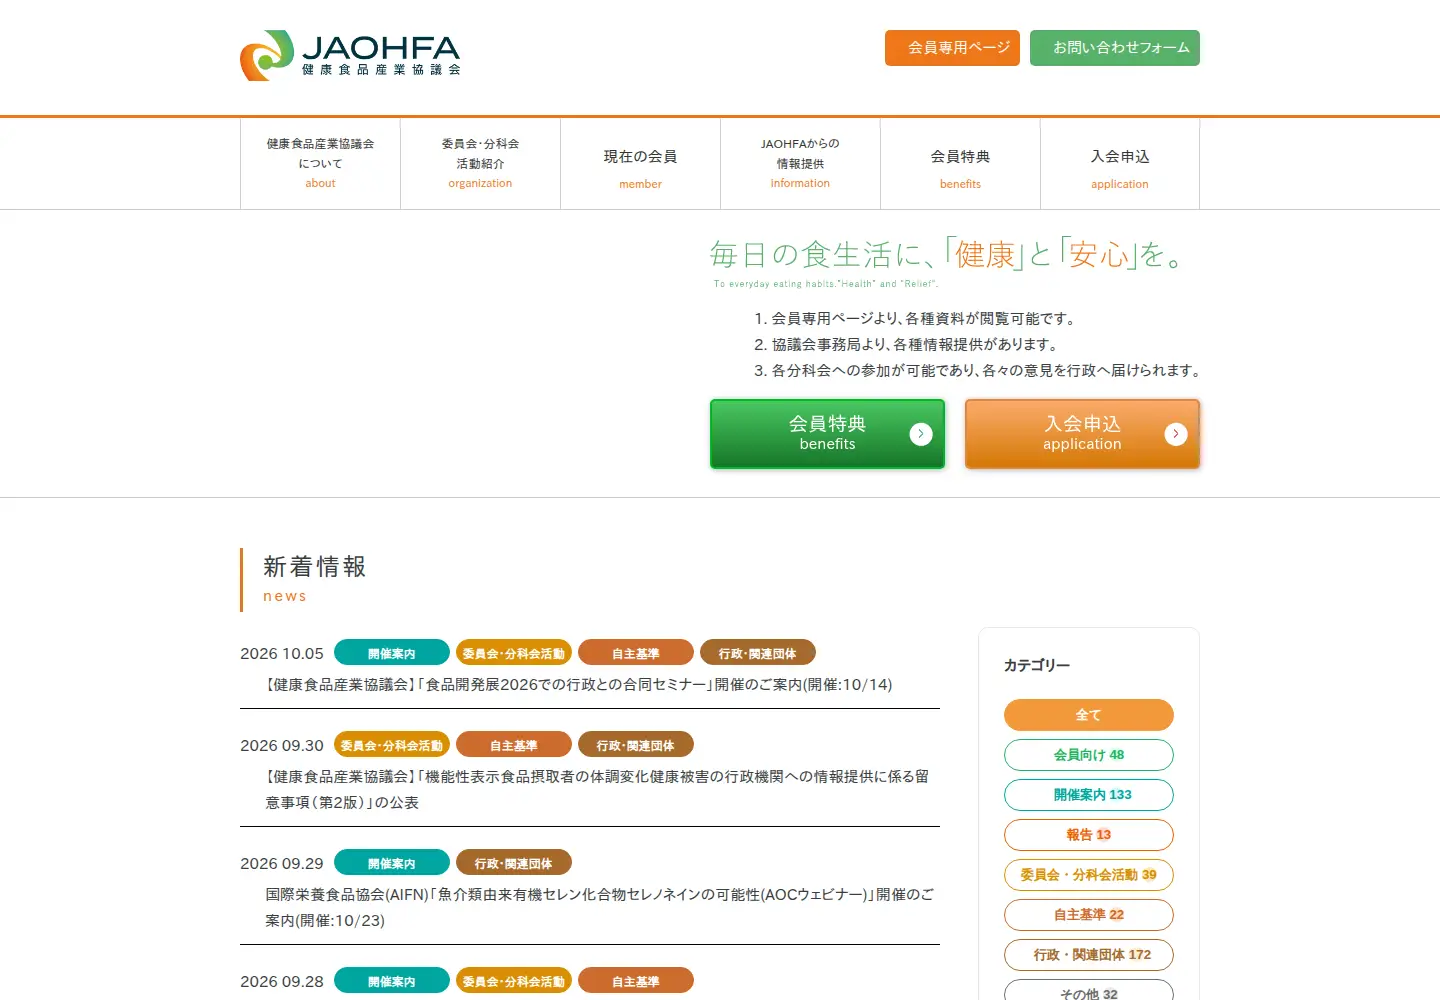The image size is (1440, 1000).
Task: Go to 現在の会員 member menu
Action: (x=640, y=163)
